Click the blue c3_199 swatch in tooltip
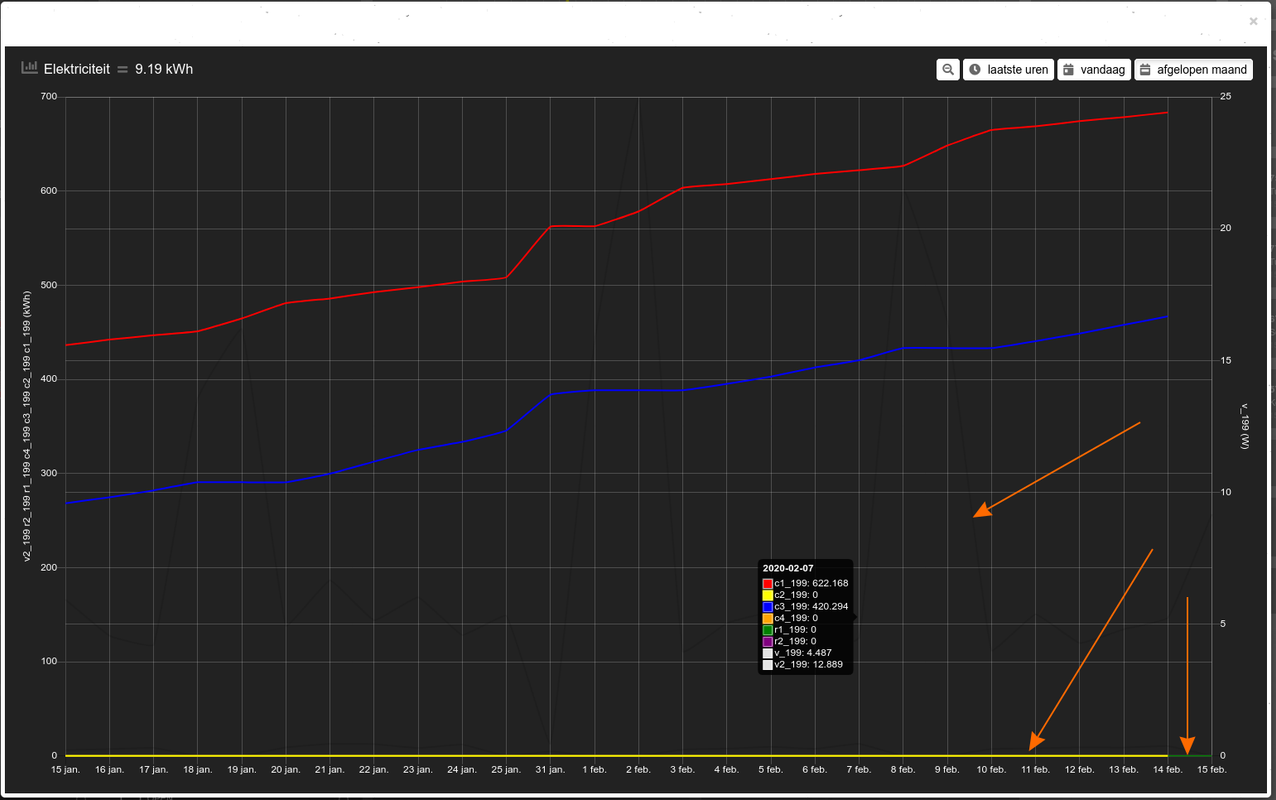1276x800 pixels. (768, 606)
